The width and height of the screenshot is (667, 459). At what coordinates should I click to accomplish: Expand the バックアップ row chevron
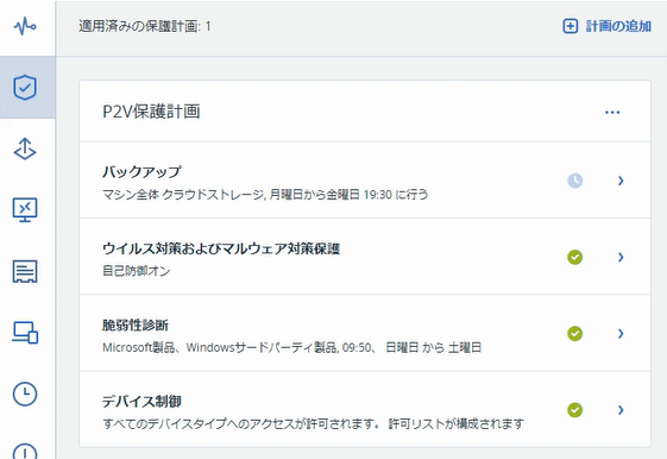(x=621, y=181)
